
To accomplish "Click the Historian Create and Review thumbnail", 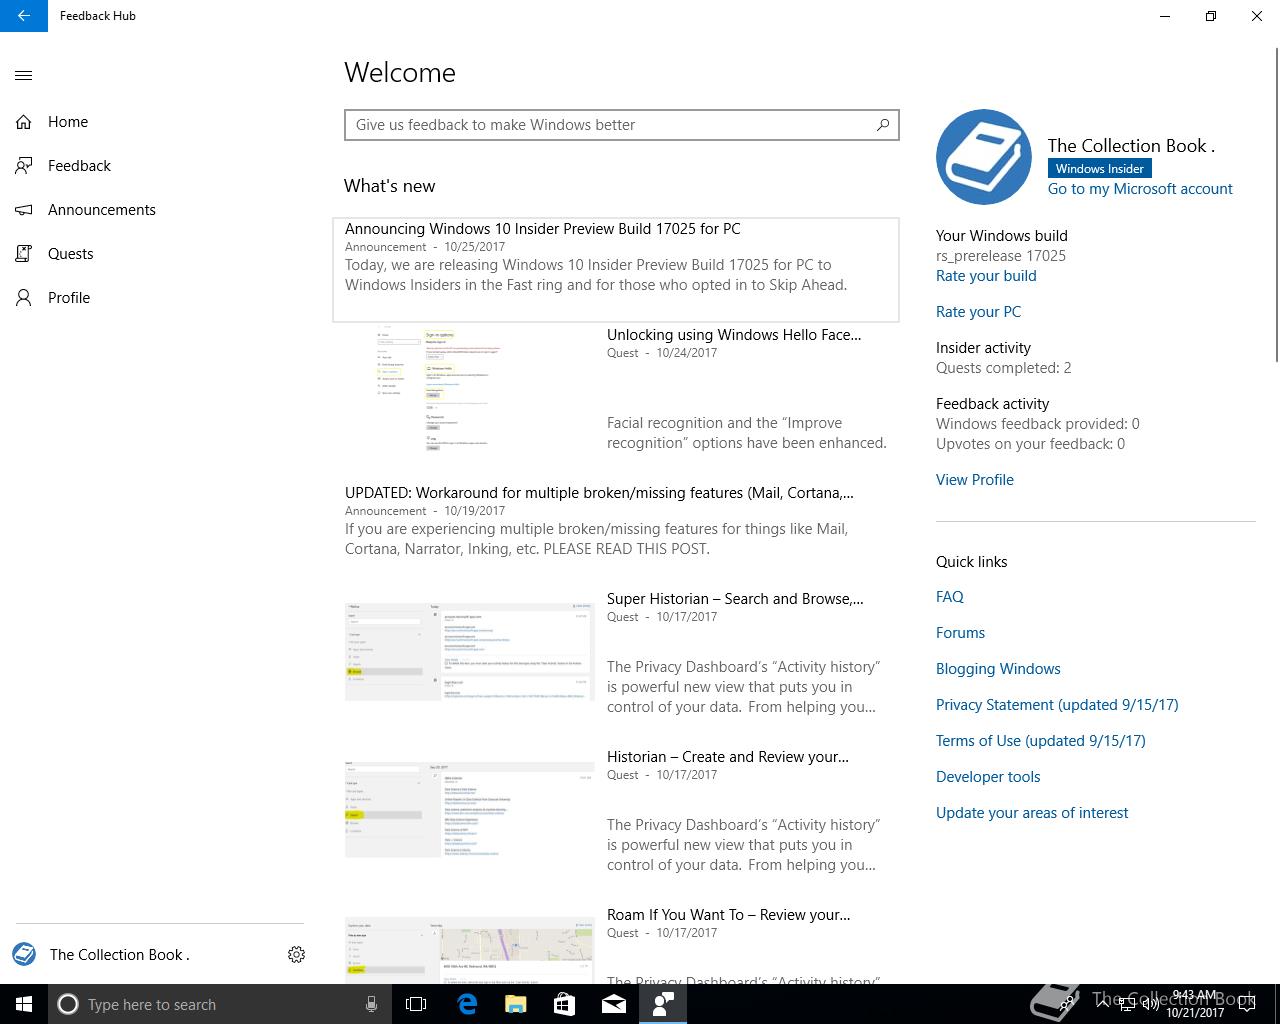I will pos(469,809).
